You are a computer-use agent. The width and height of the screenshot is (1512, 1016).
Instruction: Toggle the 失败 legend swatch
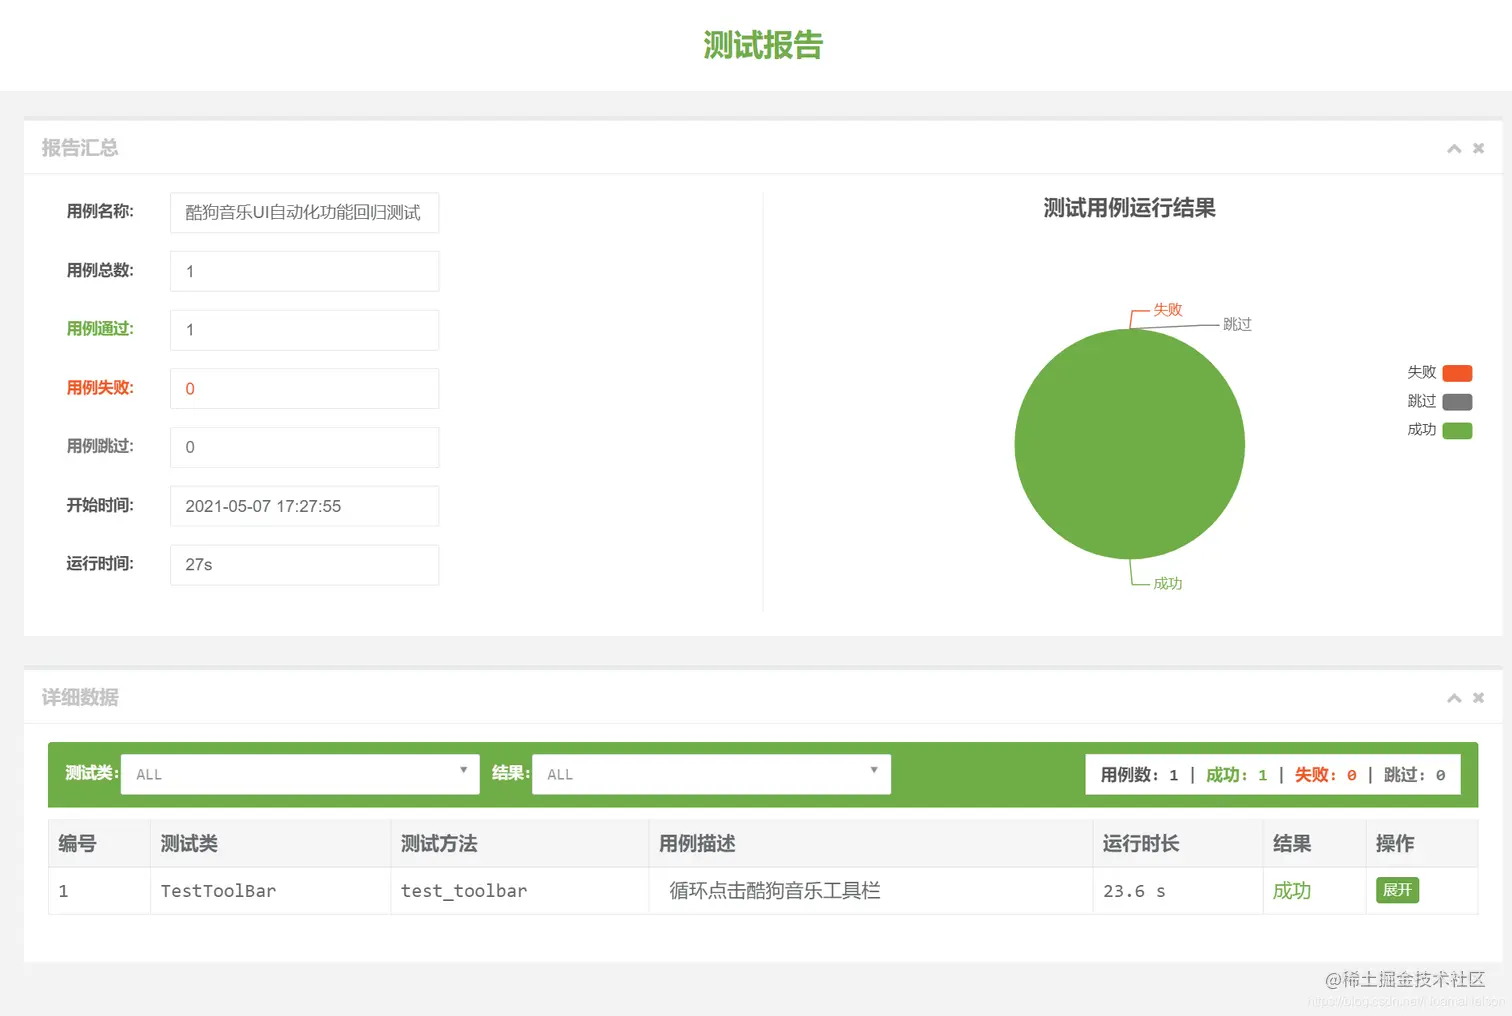pos(1457,373)
